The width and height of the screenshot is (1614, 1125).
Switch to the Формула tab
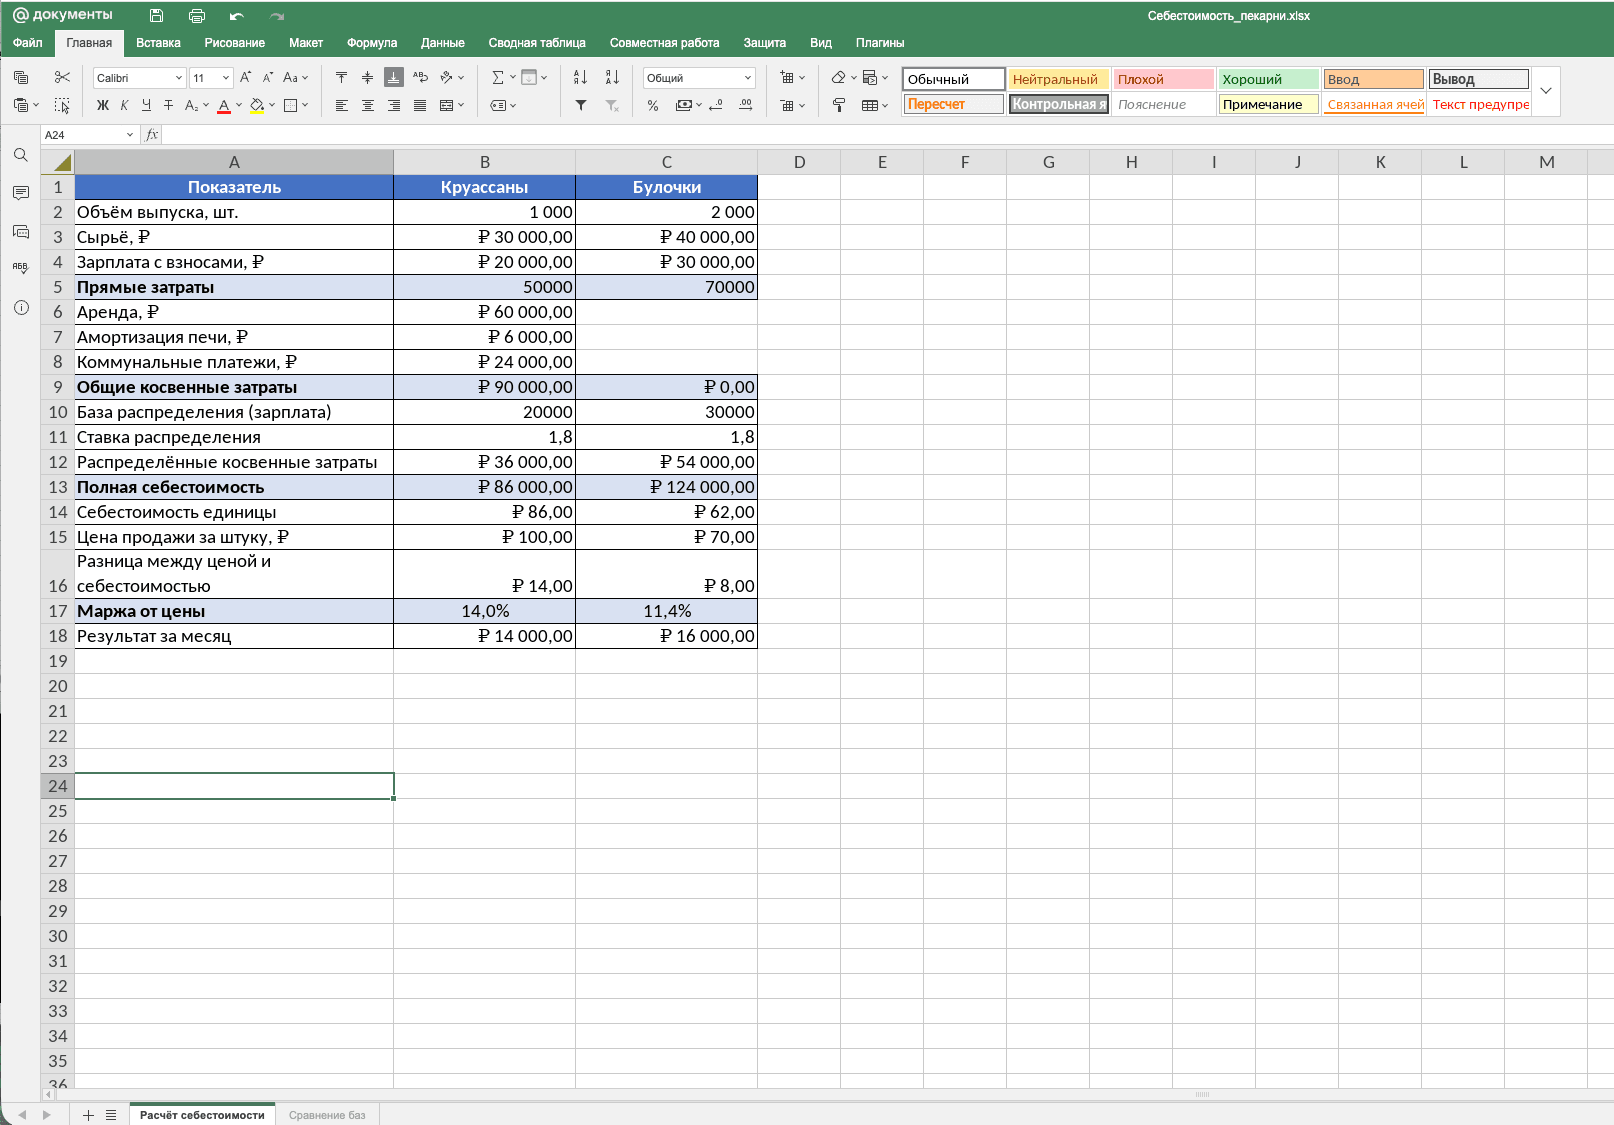click(372, 43)
